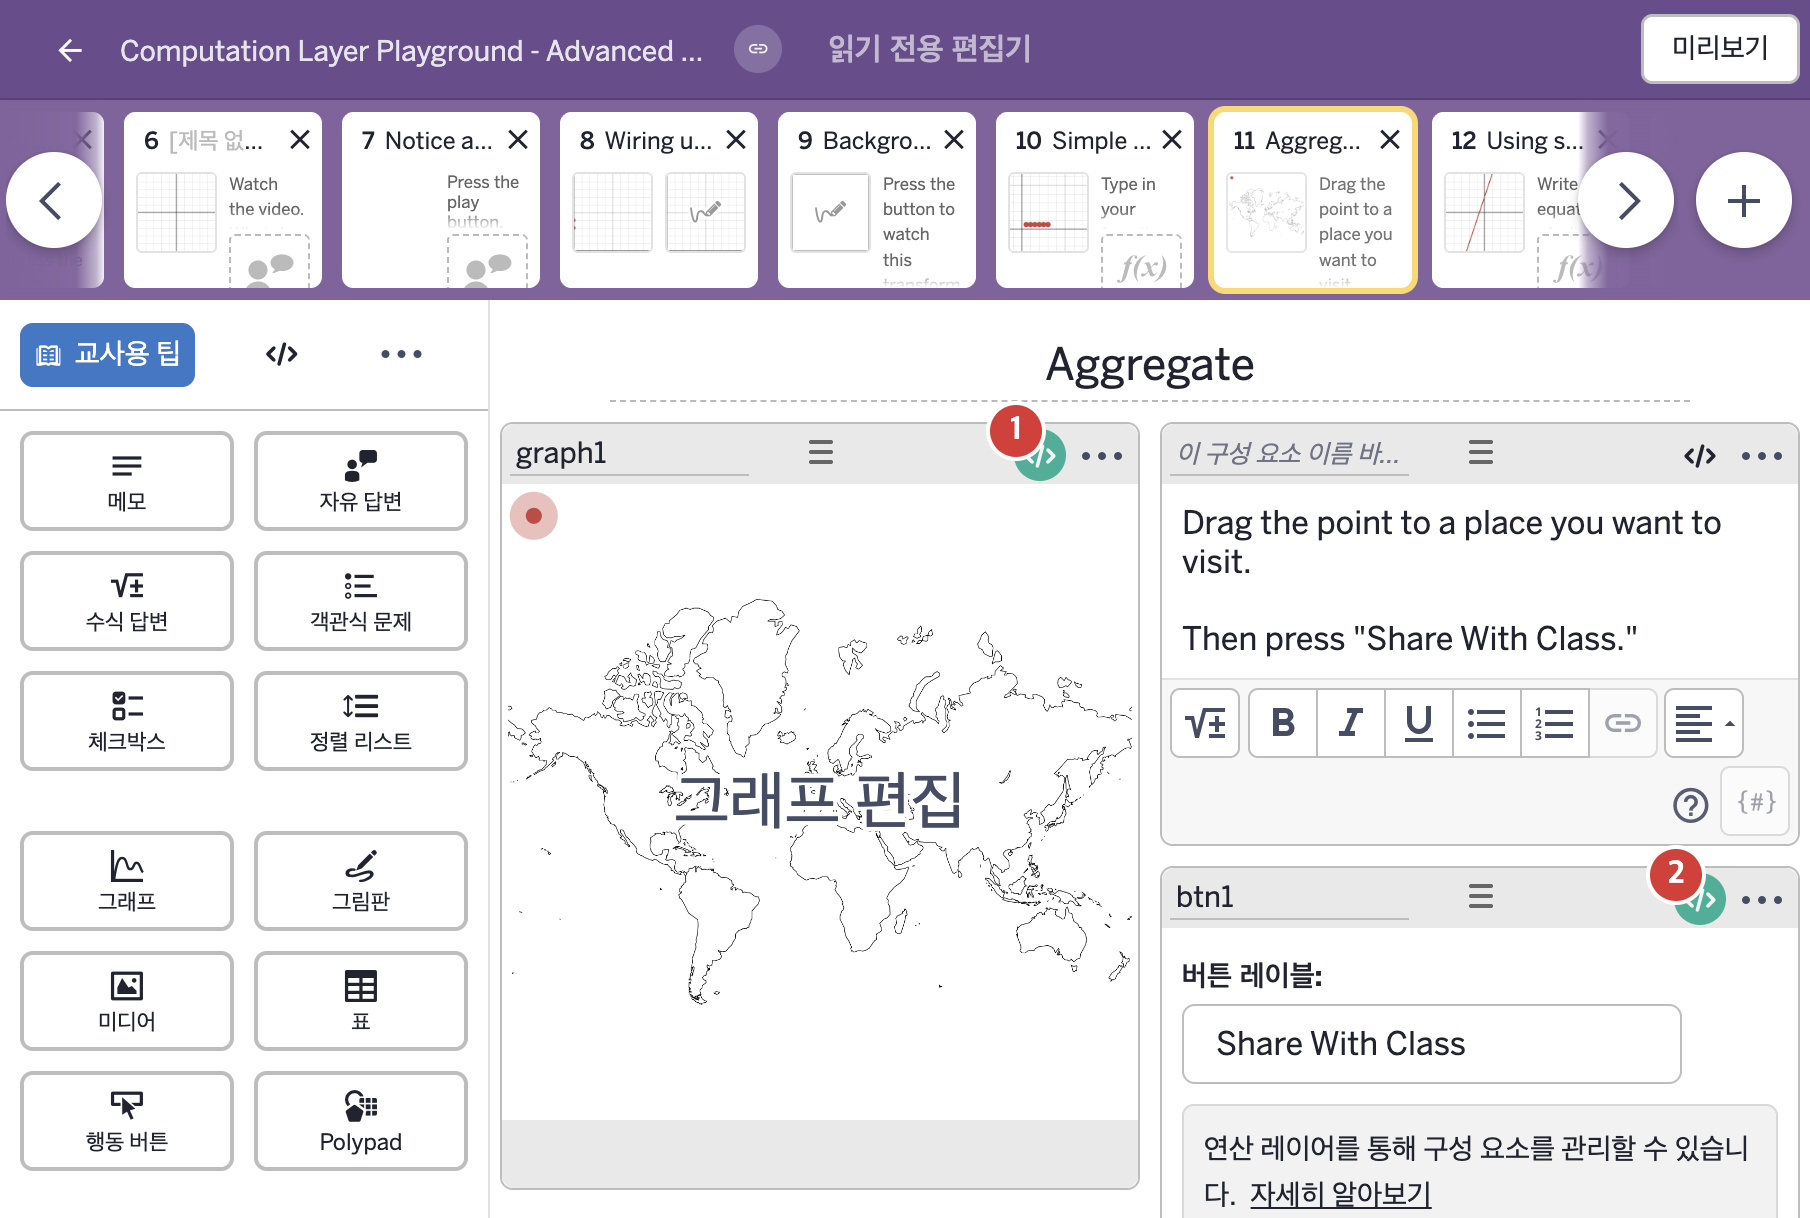Add a 체크박스 component
Screen dimensions: 1810x1218
tap(127, 721)
